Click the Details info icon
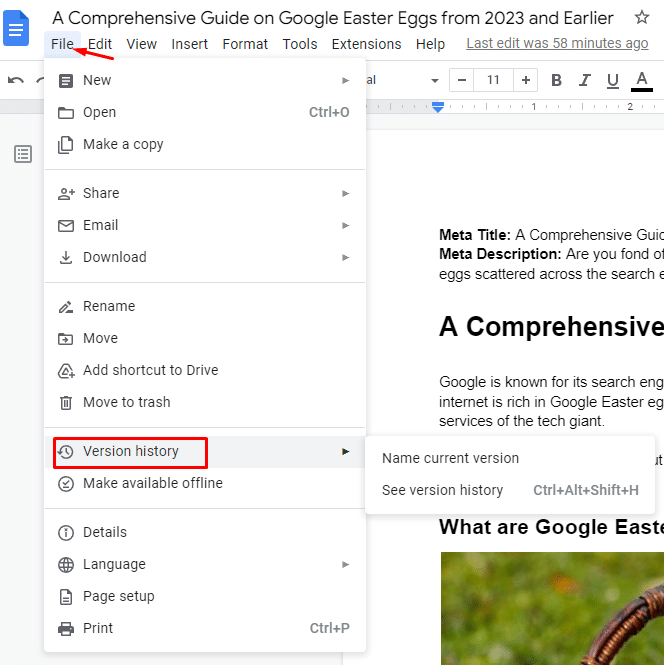664x665 pixels. [66, 533]
